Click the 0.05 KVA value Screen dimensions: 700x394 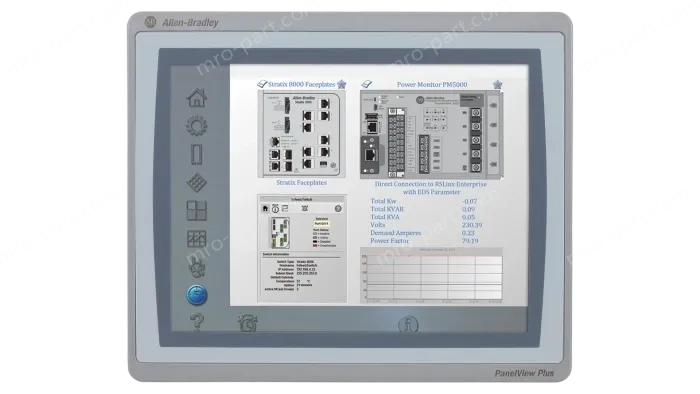coord(468,217)
